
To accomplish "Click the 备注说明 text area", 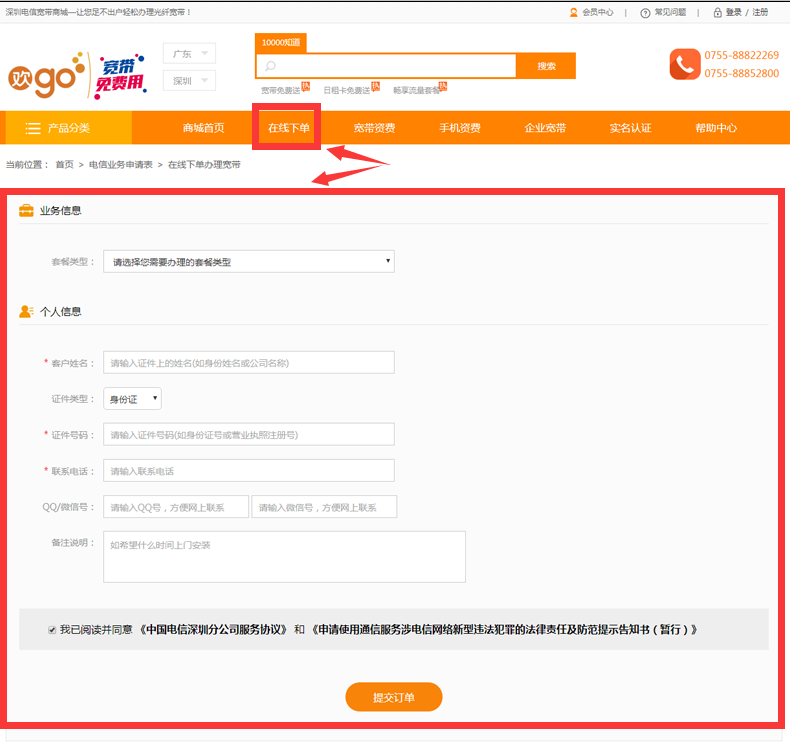I will pos(284,556).
